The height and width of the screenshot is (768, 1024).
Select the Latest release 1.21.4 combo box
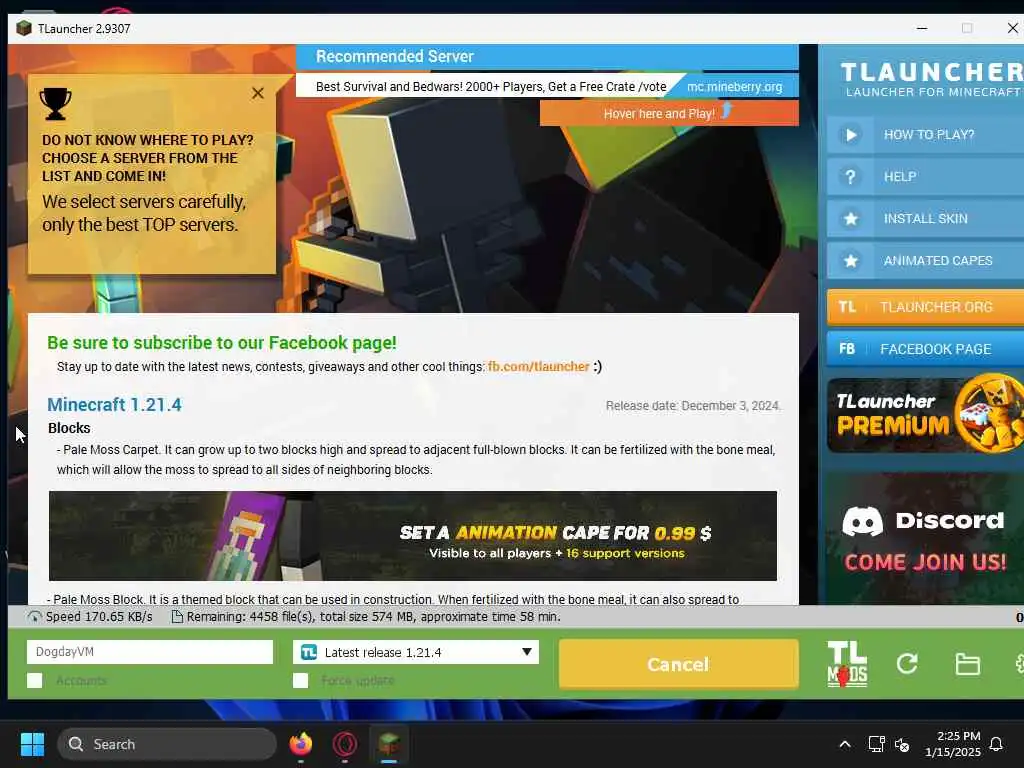point(415,652)
